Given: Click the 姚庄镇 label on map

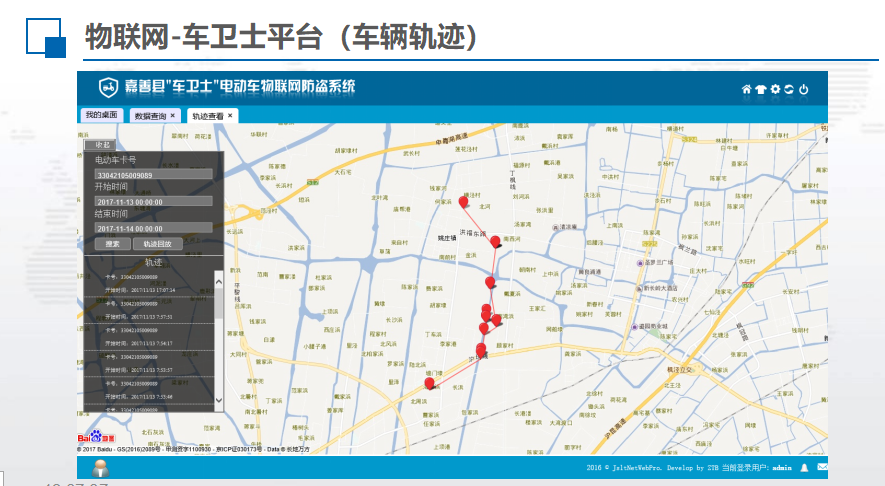Looking at the screenshot, I should pyautogui.click(x=447, y=238).
